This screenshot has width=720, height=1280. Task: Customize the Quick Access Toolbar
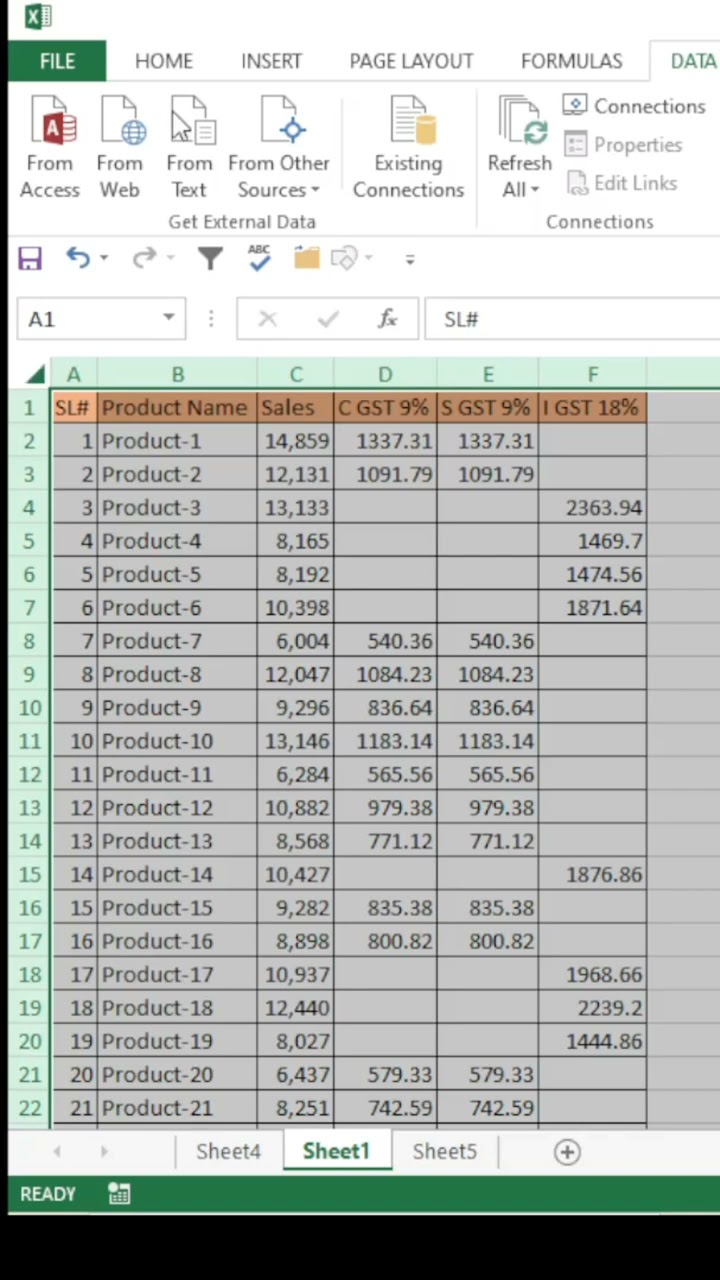coord(410,259)
